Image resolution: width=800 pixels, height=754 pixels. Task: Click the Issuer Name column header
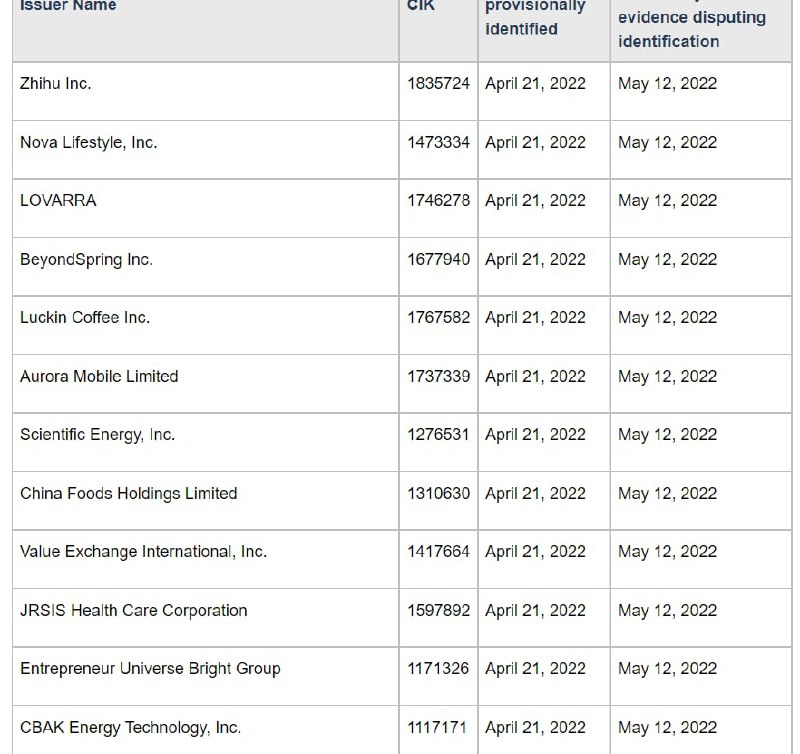68,6
